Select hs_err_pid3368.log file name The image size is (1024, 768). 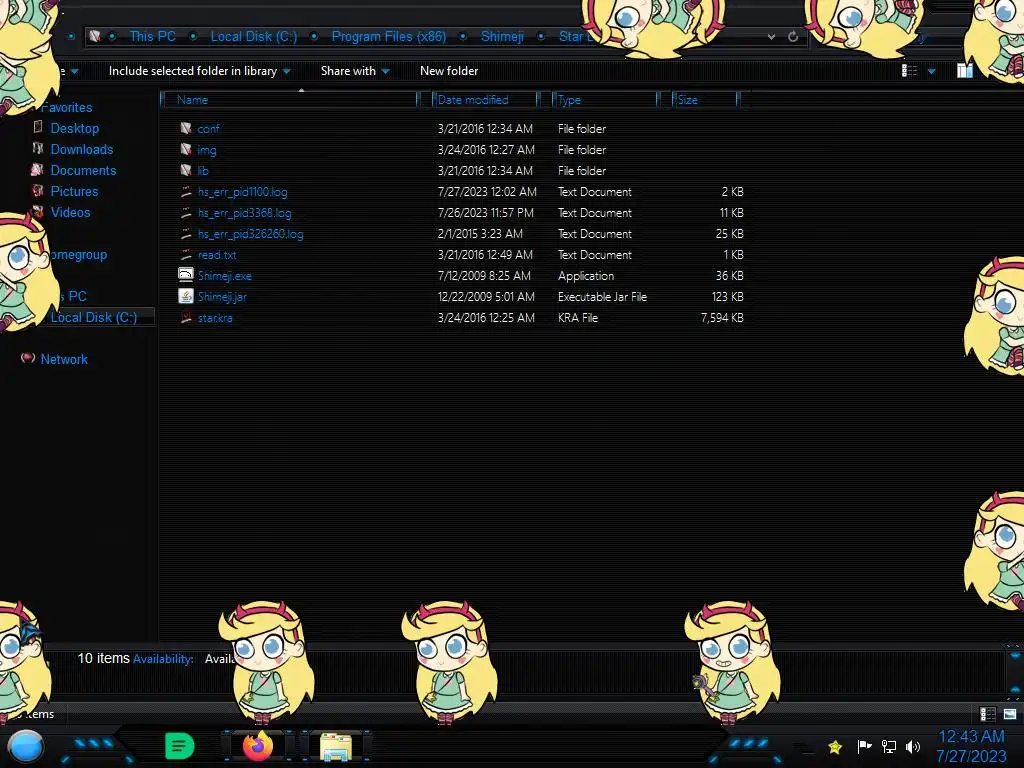click(x=244, y=213)
